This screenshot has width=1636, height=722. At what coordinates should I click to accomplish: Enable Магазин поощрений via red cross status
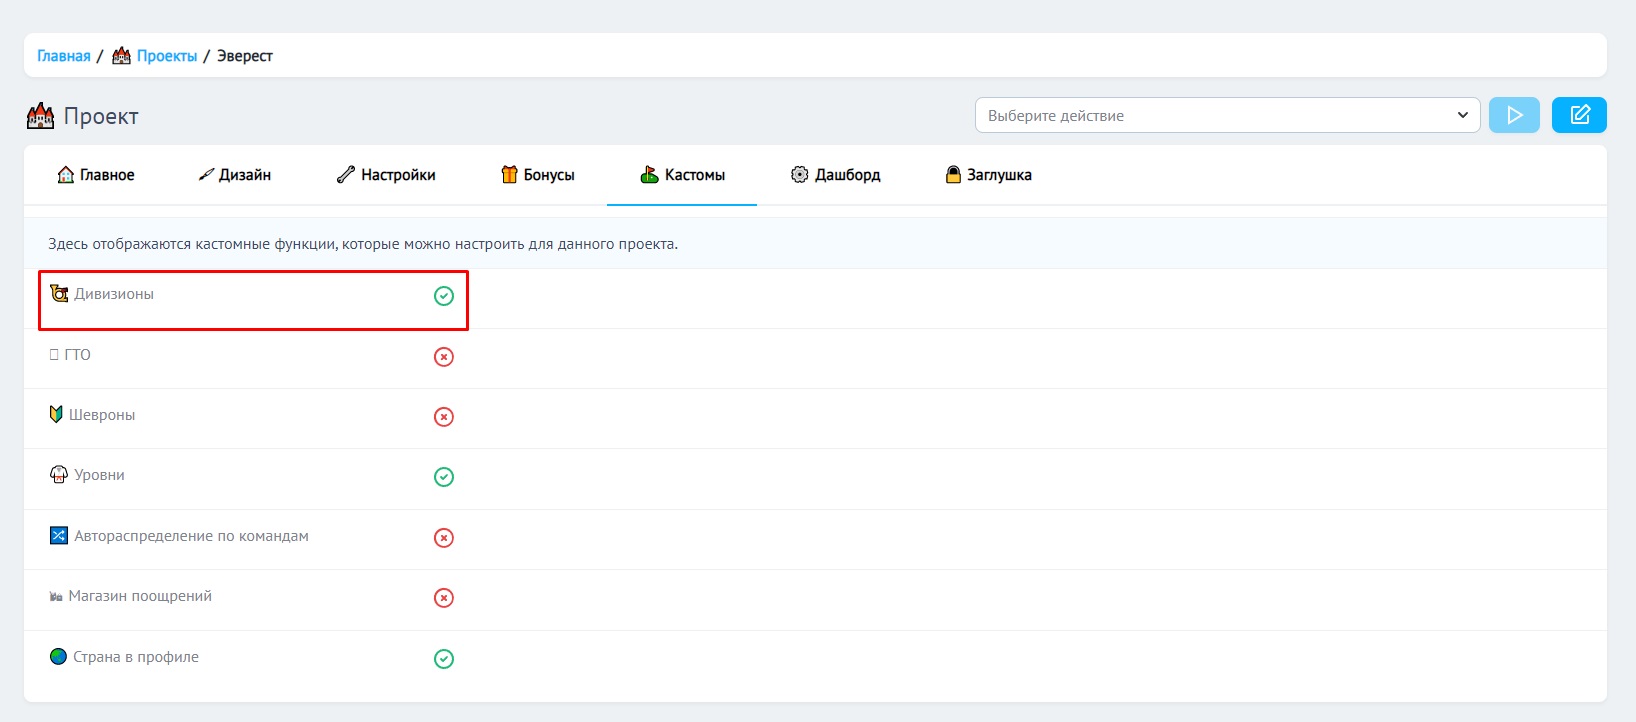pyautogui.click(x=444, y=598)
